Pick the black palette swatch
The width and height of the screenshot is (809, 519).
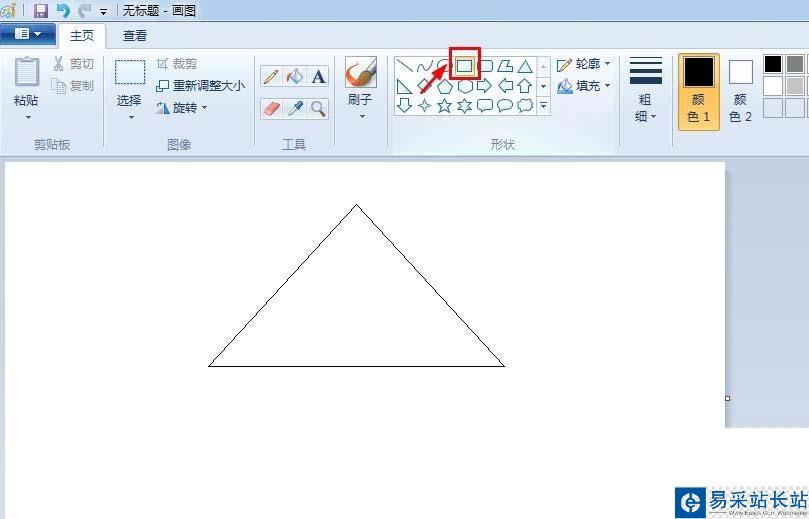click(x=773, y=64)
